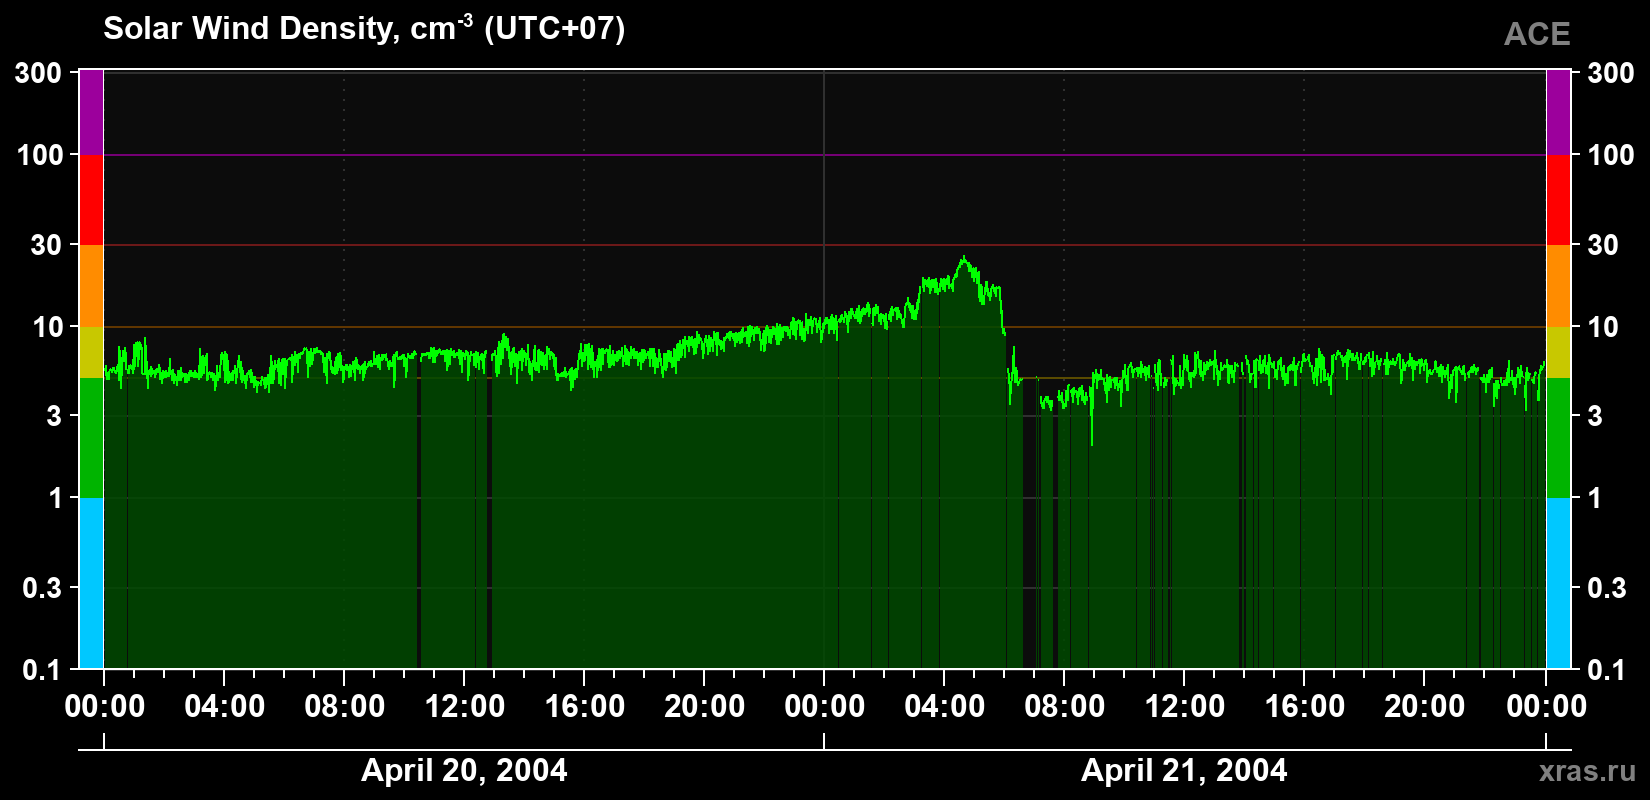Click the yellow color band on left scale

tap(91, 352)
